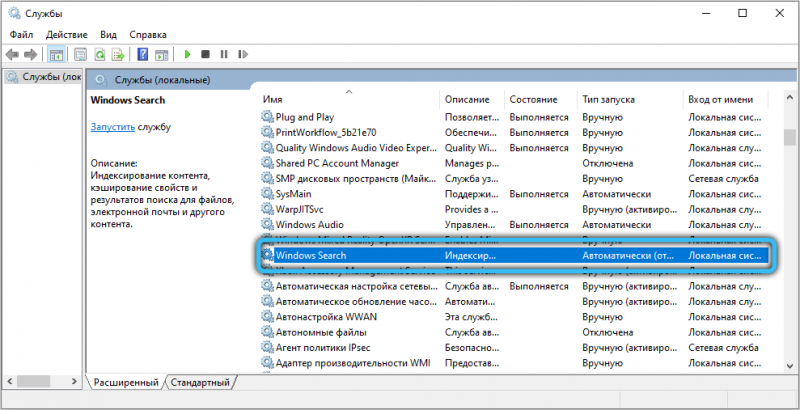
Task: Select the Автонастройка WWAN service
Action: pyautogui.click(x=514, y=317)
